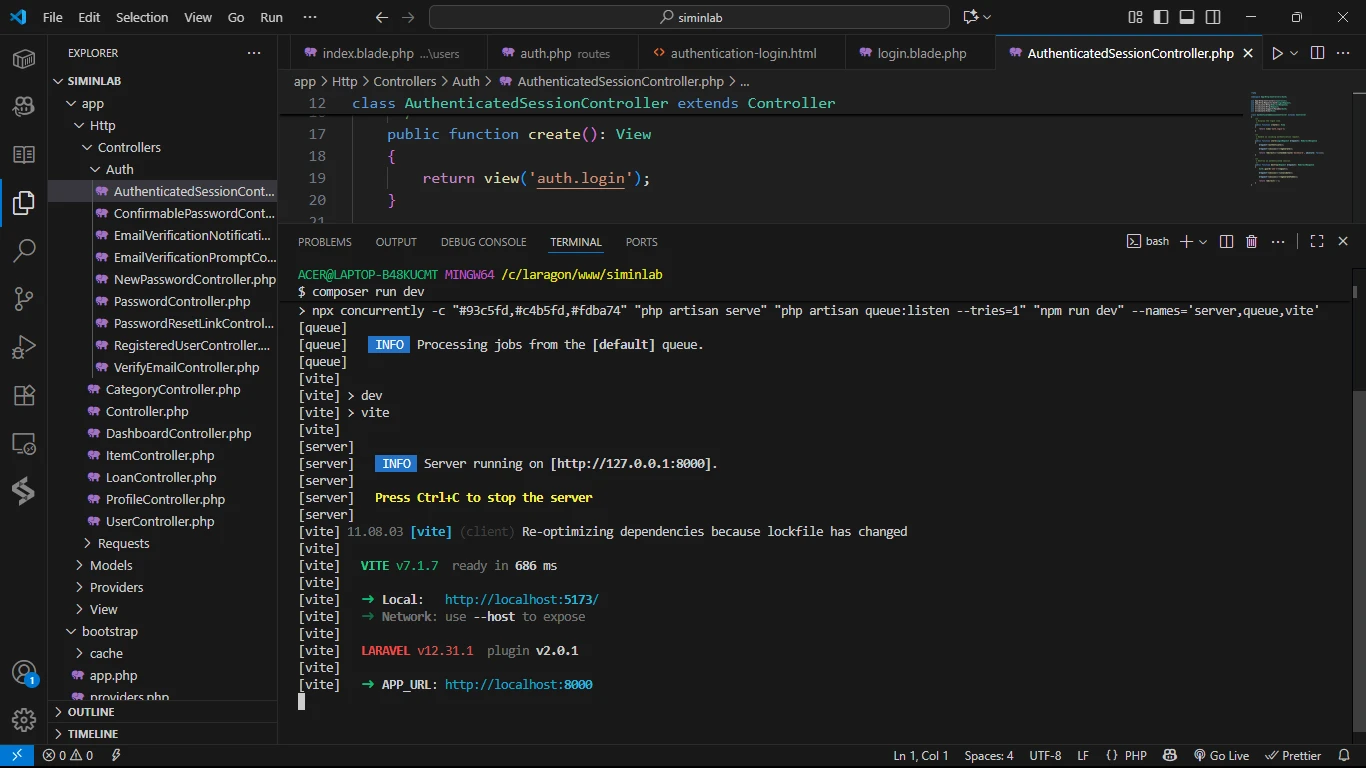Expand the Requests folder
This screenshot has height=768, width=1366.
coord(123,543)
